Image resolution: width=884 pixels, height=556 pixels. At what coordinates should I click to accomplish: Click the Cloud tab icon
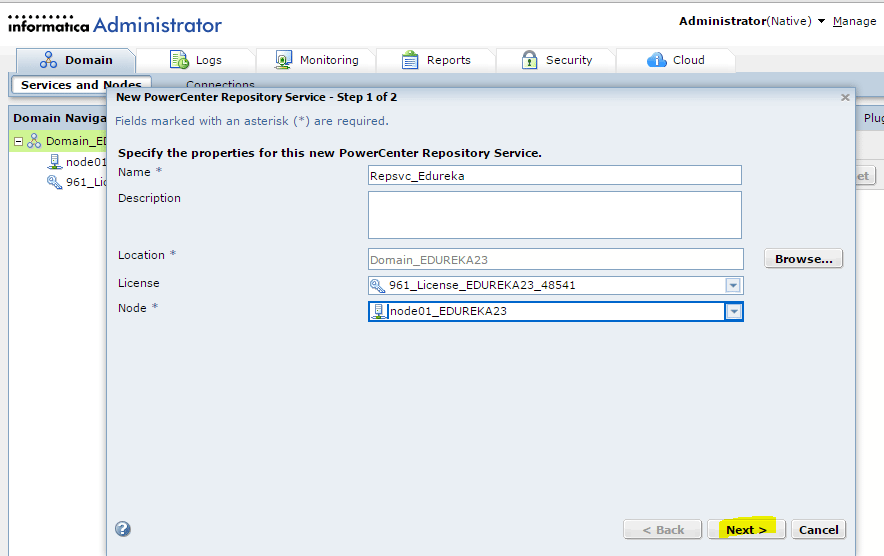click(x=657, y=60)
